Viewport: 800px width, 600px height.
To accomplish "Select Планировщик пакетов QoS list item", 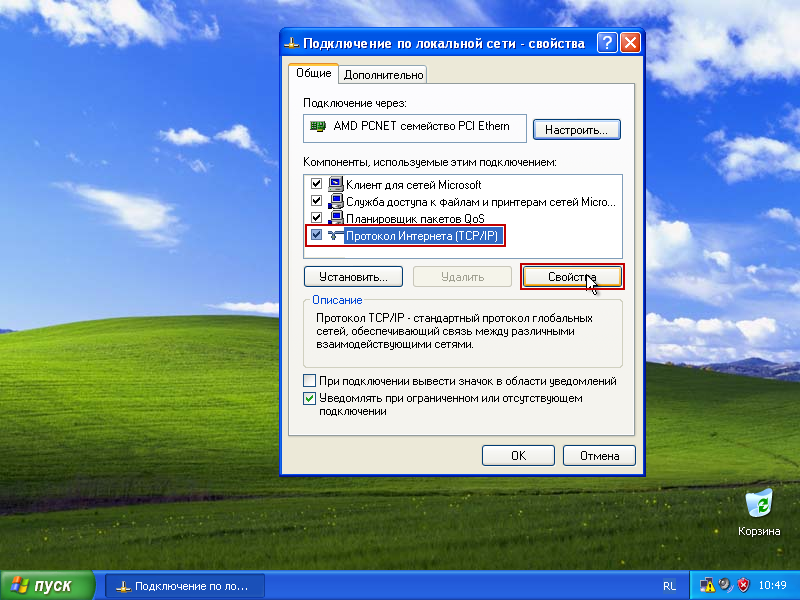I will 415,219.
